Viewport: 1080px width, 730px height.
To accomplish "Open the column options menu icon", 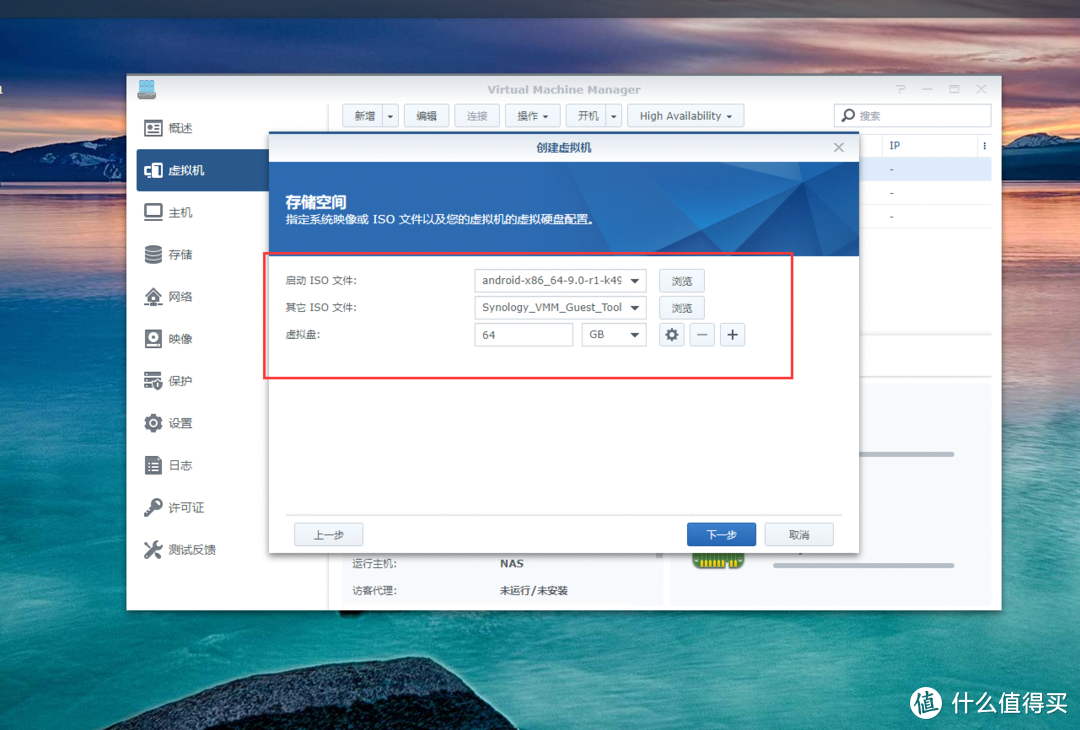I will click(984, 145).
